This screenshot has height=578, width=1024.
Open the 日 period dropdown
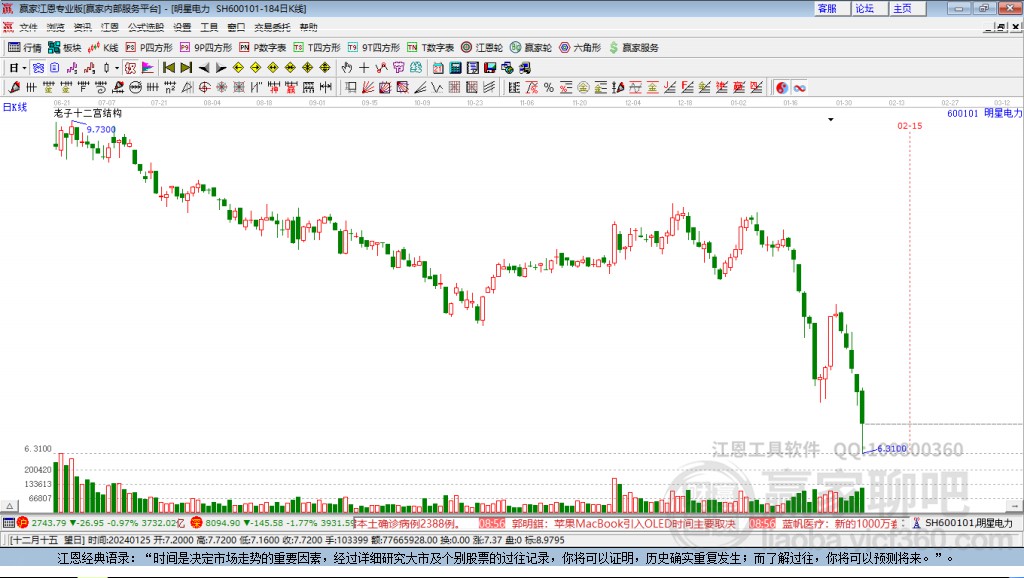tap(17, 68)
